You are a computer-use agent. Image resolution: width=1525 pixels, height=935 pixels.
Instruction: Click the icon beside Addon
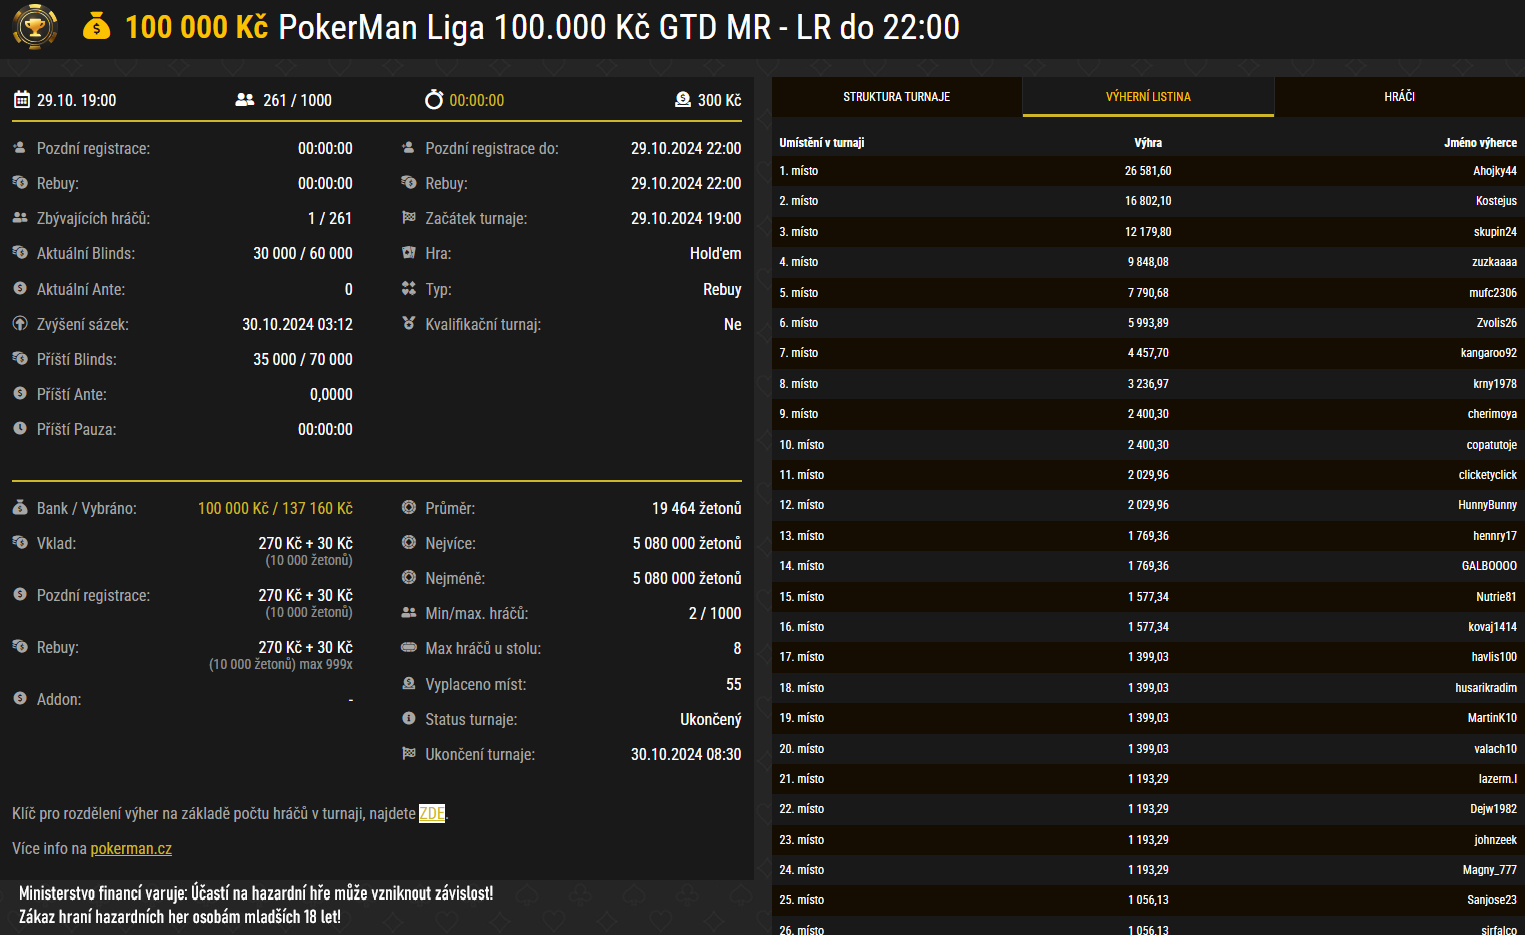(20, 698)
